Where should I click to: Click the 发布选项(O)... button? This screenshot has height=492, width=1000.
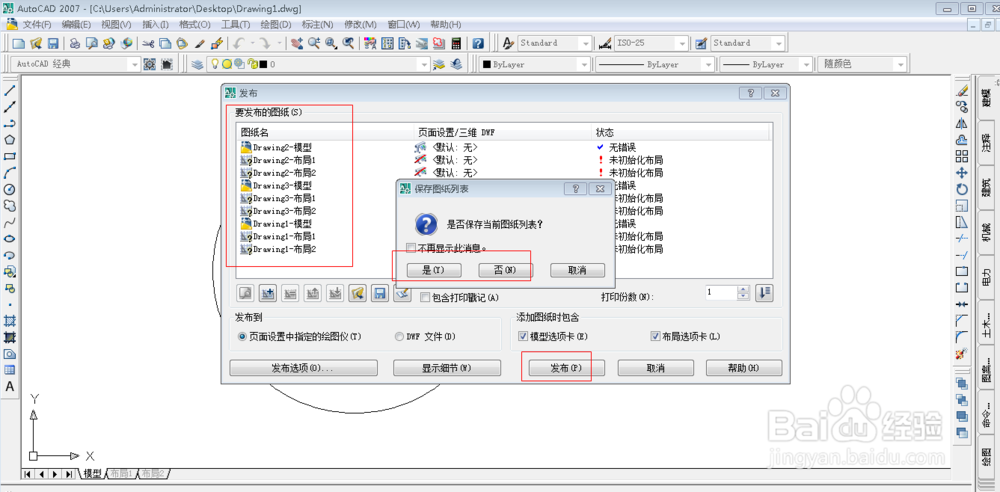coord(303,368)
